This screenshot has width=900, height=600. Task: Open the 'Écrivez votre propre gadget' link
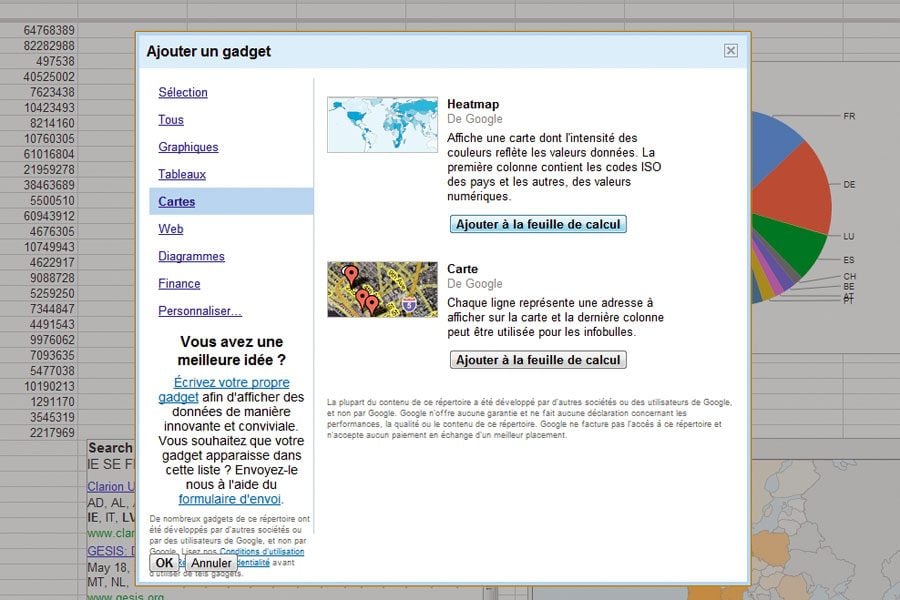231,390
